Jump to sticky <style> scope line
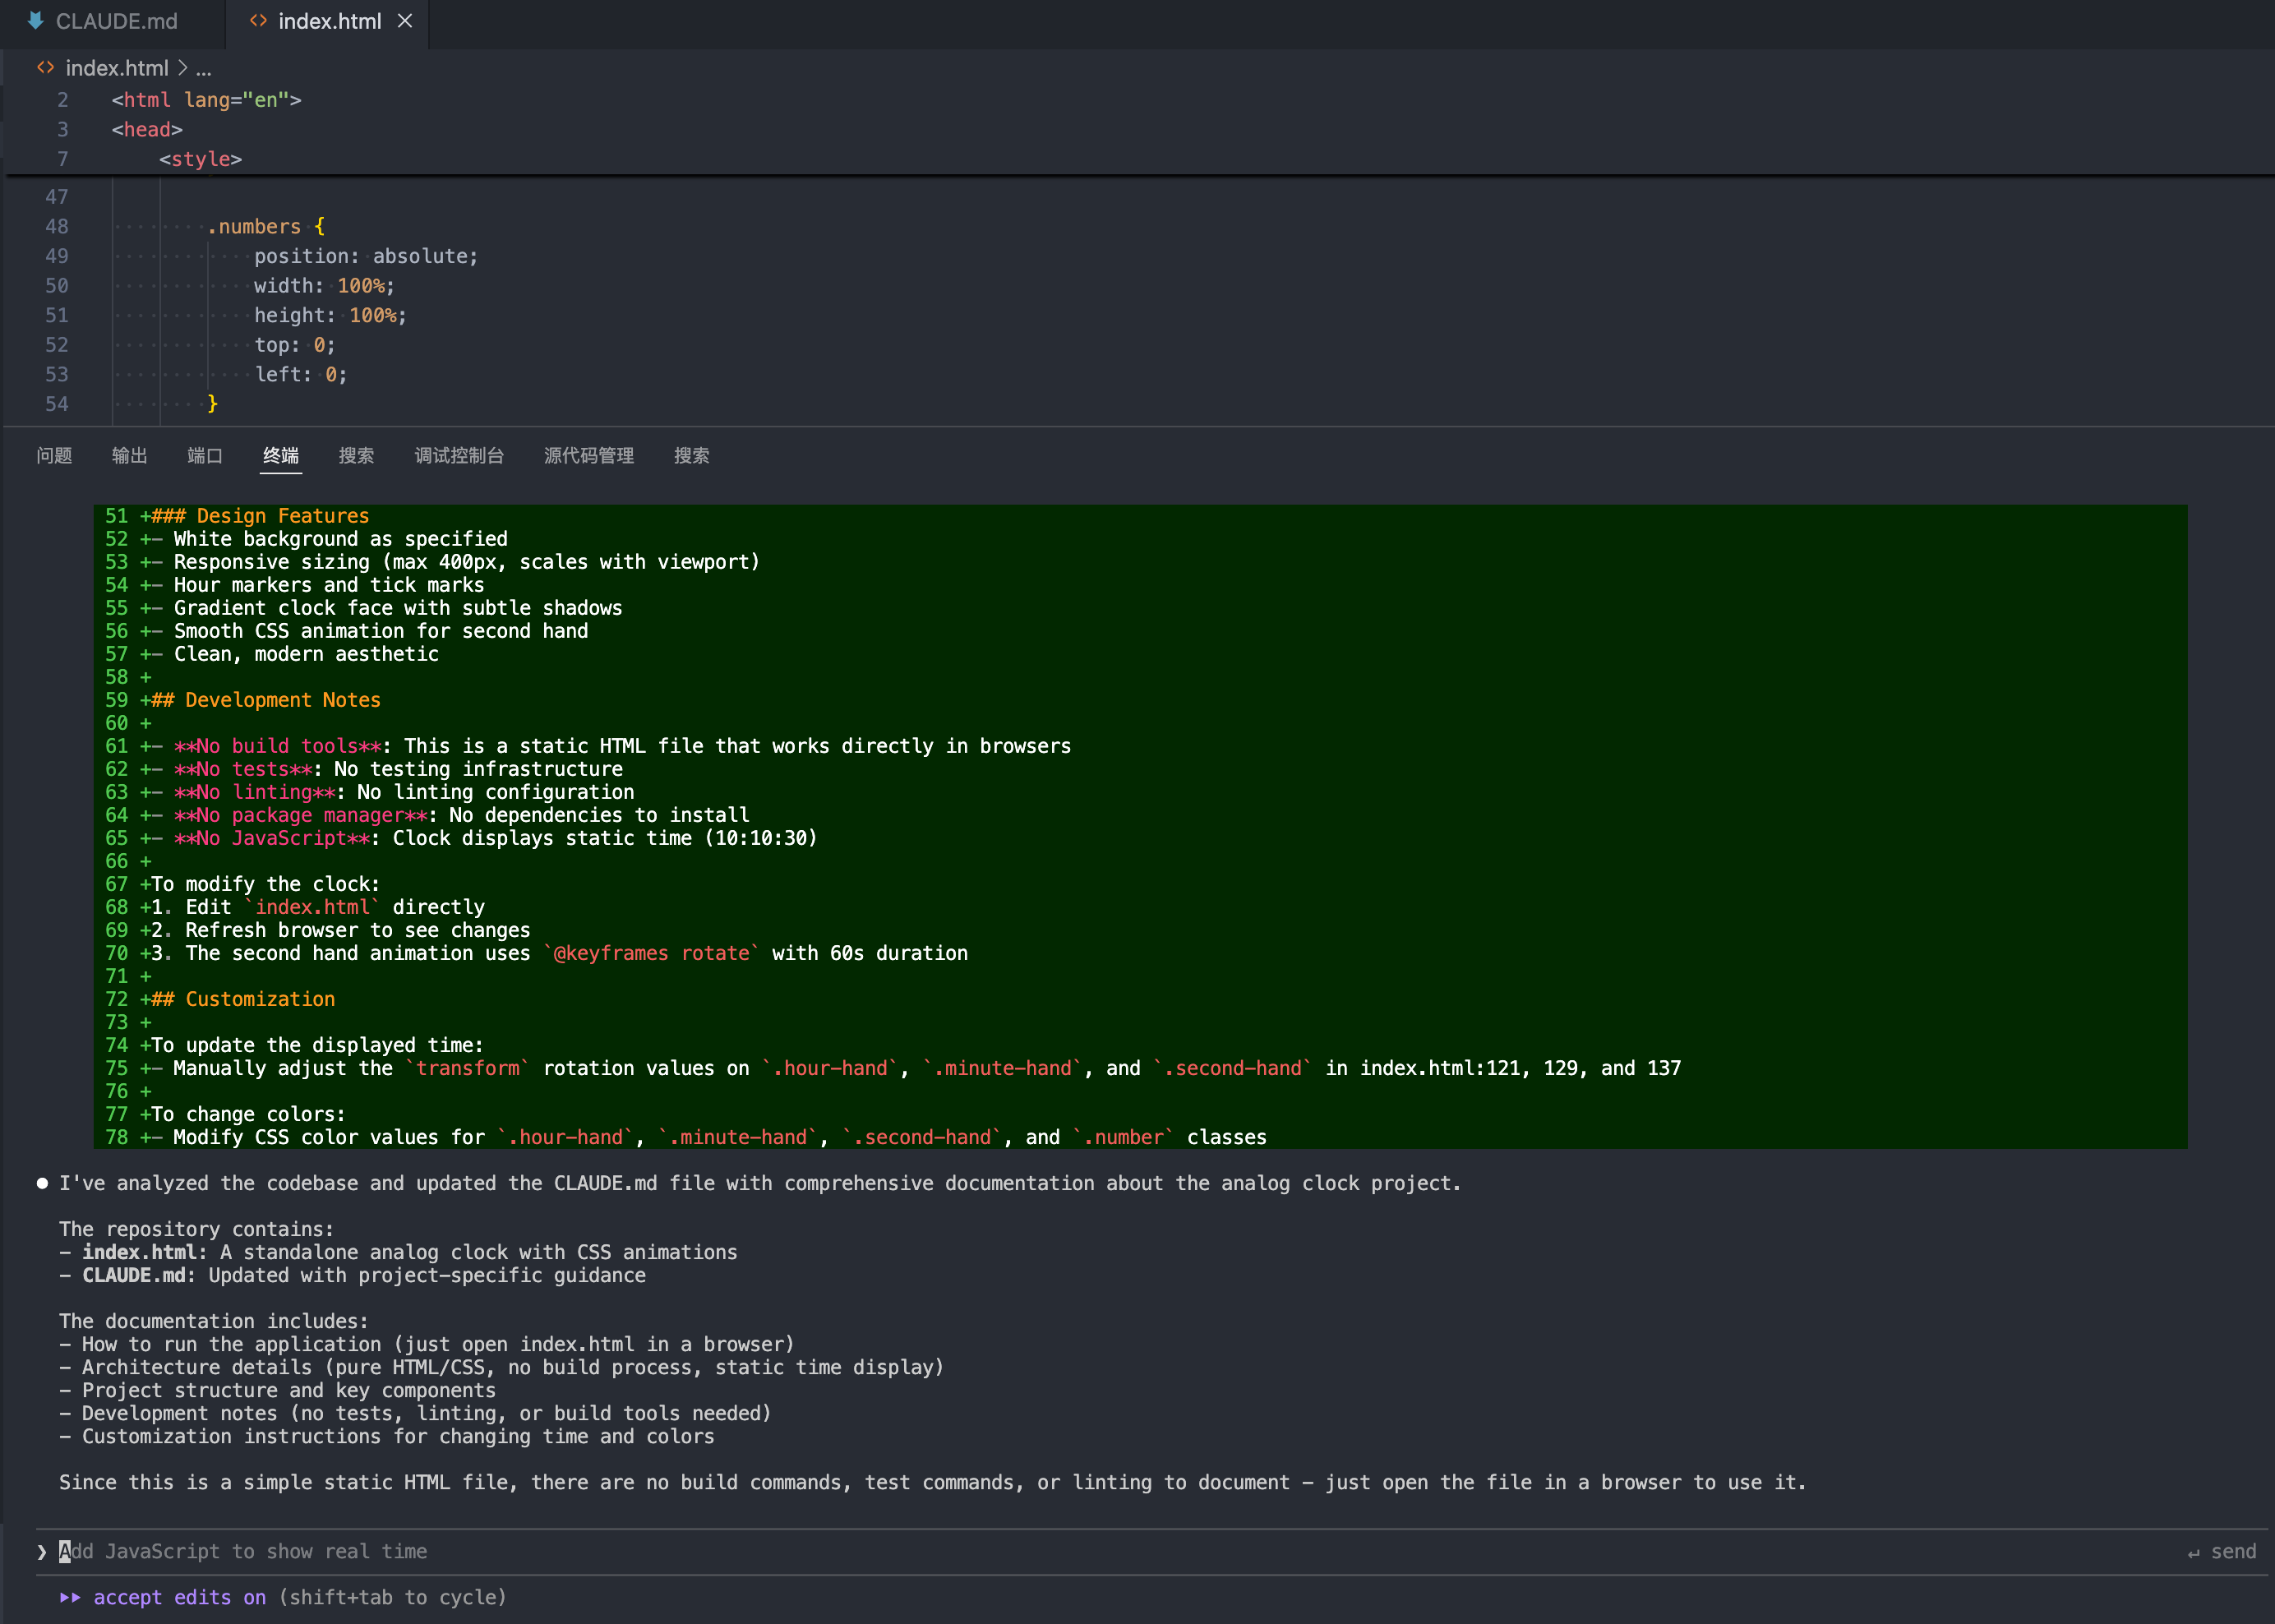The height and width of the screenshot is (1624, 2275). tap(200, 159)
